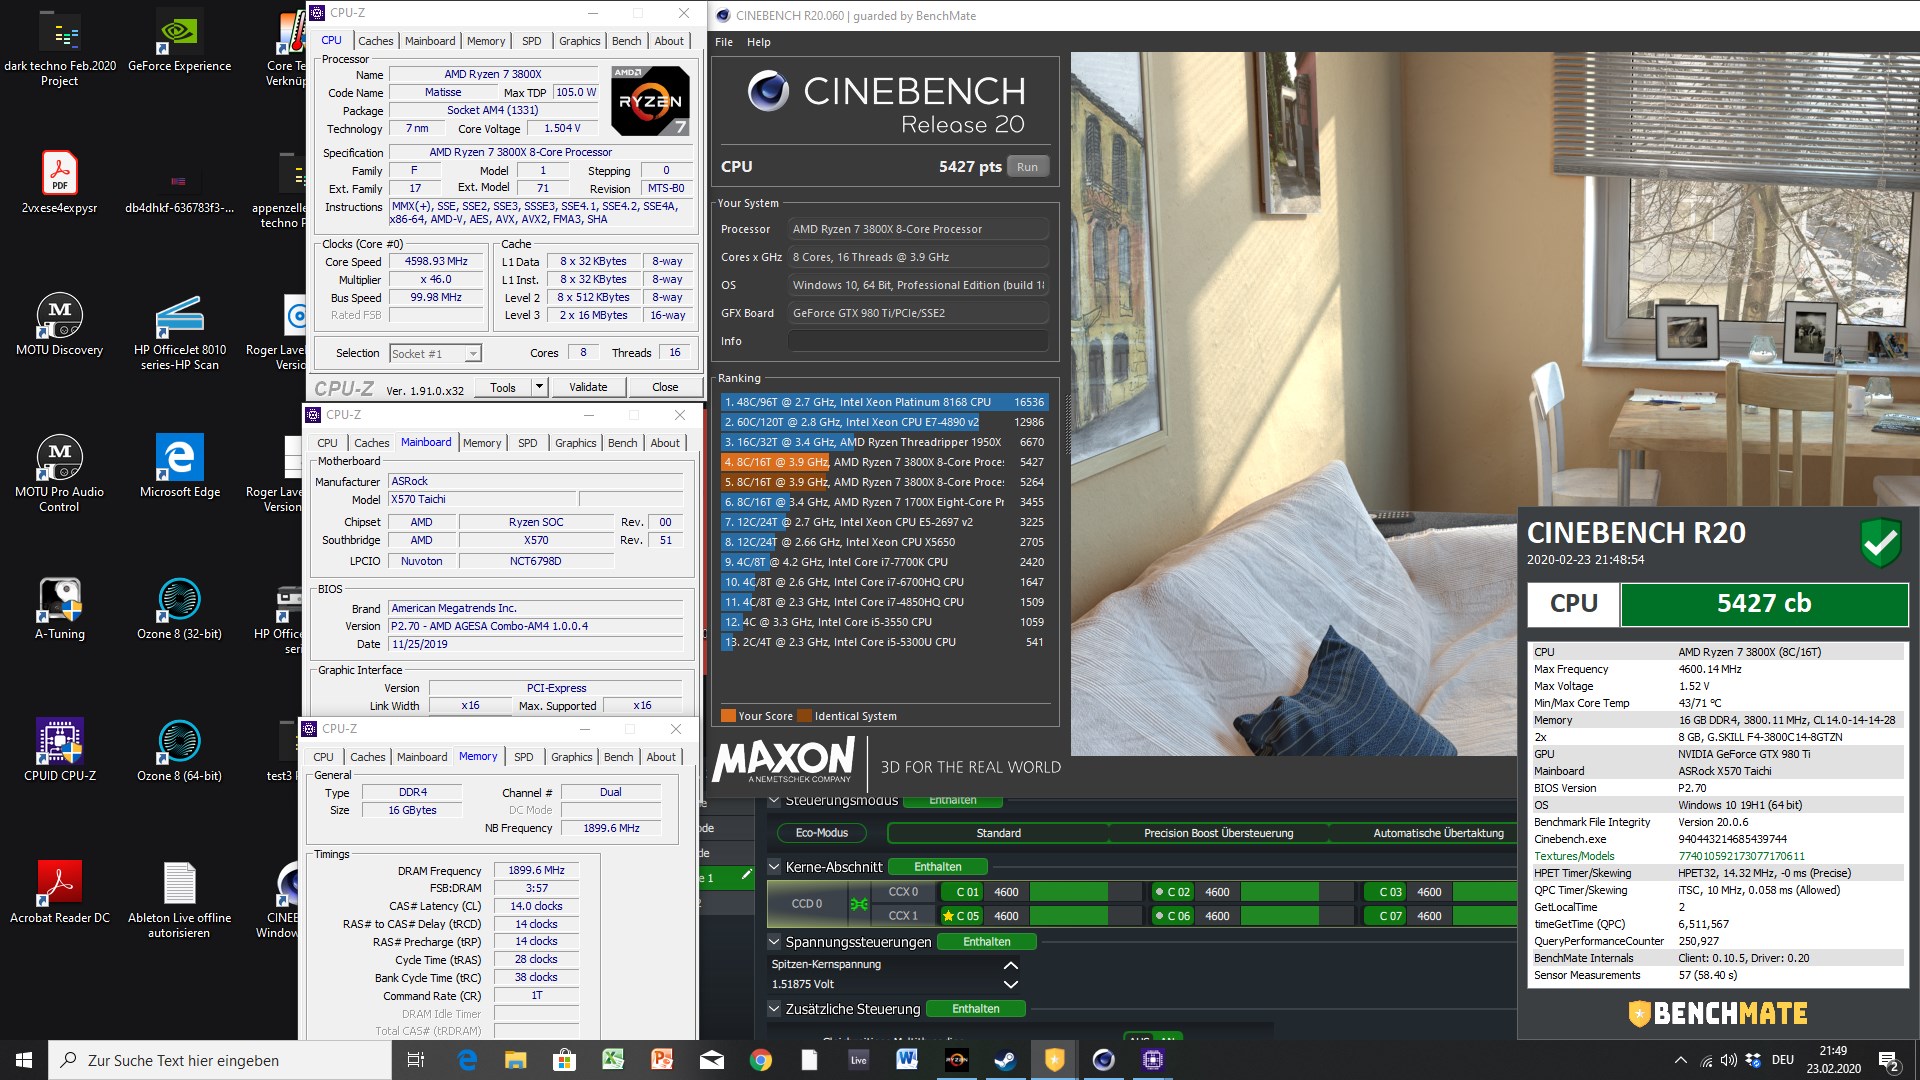Image resolution: width=1920 pixels, height=1080 pixels.
Task: Click the Windows taskbar search box
Action: [x=220, y=1060]
